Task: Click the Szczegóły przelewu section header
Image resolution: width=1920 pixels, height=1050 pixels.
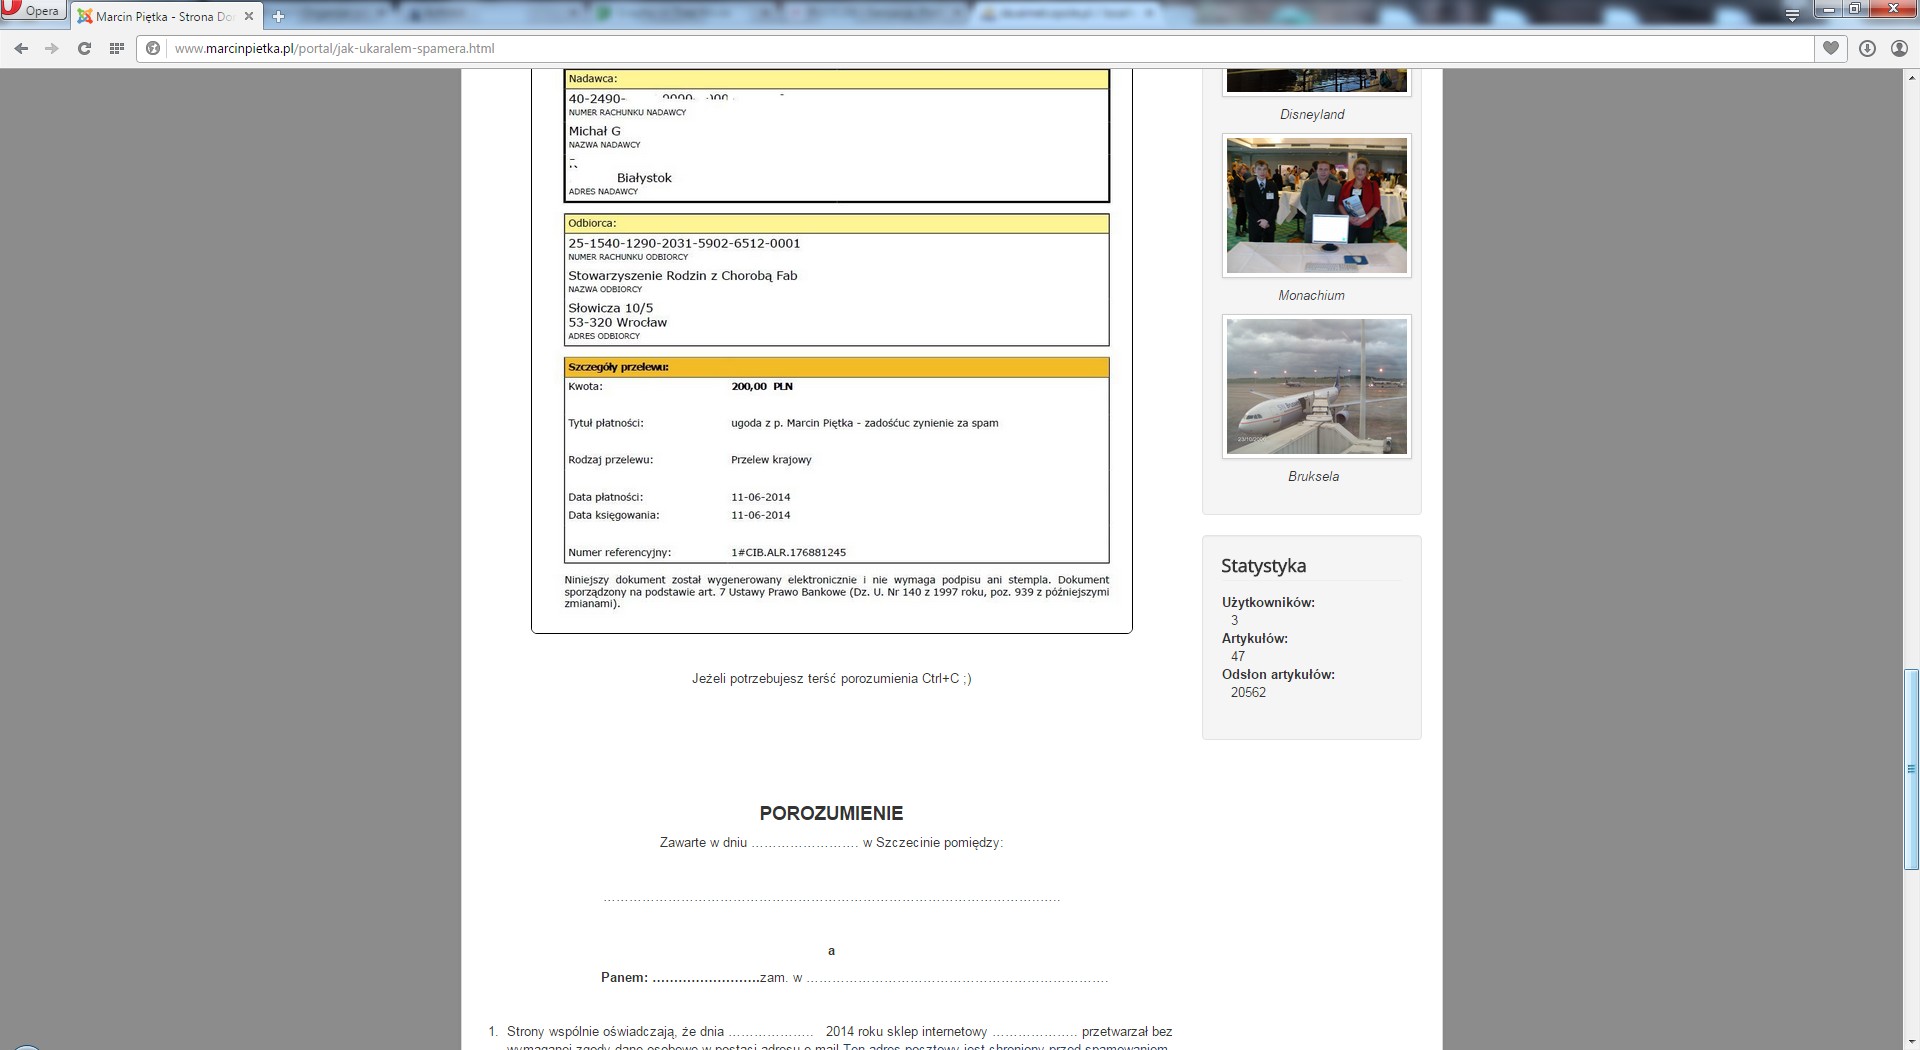Action: (x=836, y=367)
